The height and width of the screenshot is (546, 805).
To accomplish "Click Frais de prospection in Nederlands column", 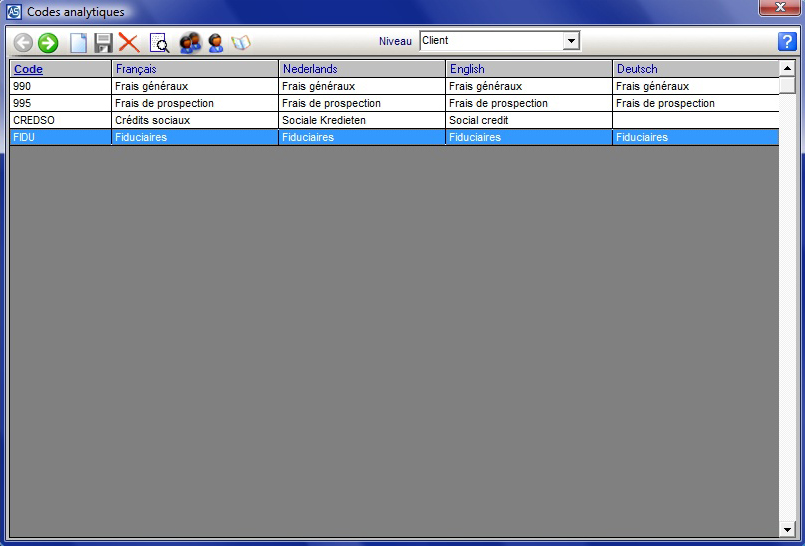I will (x=362, y=103).
